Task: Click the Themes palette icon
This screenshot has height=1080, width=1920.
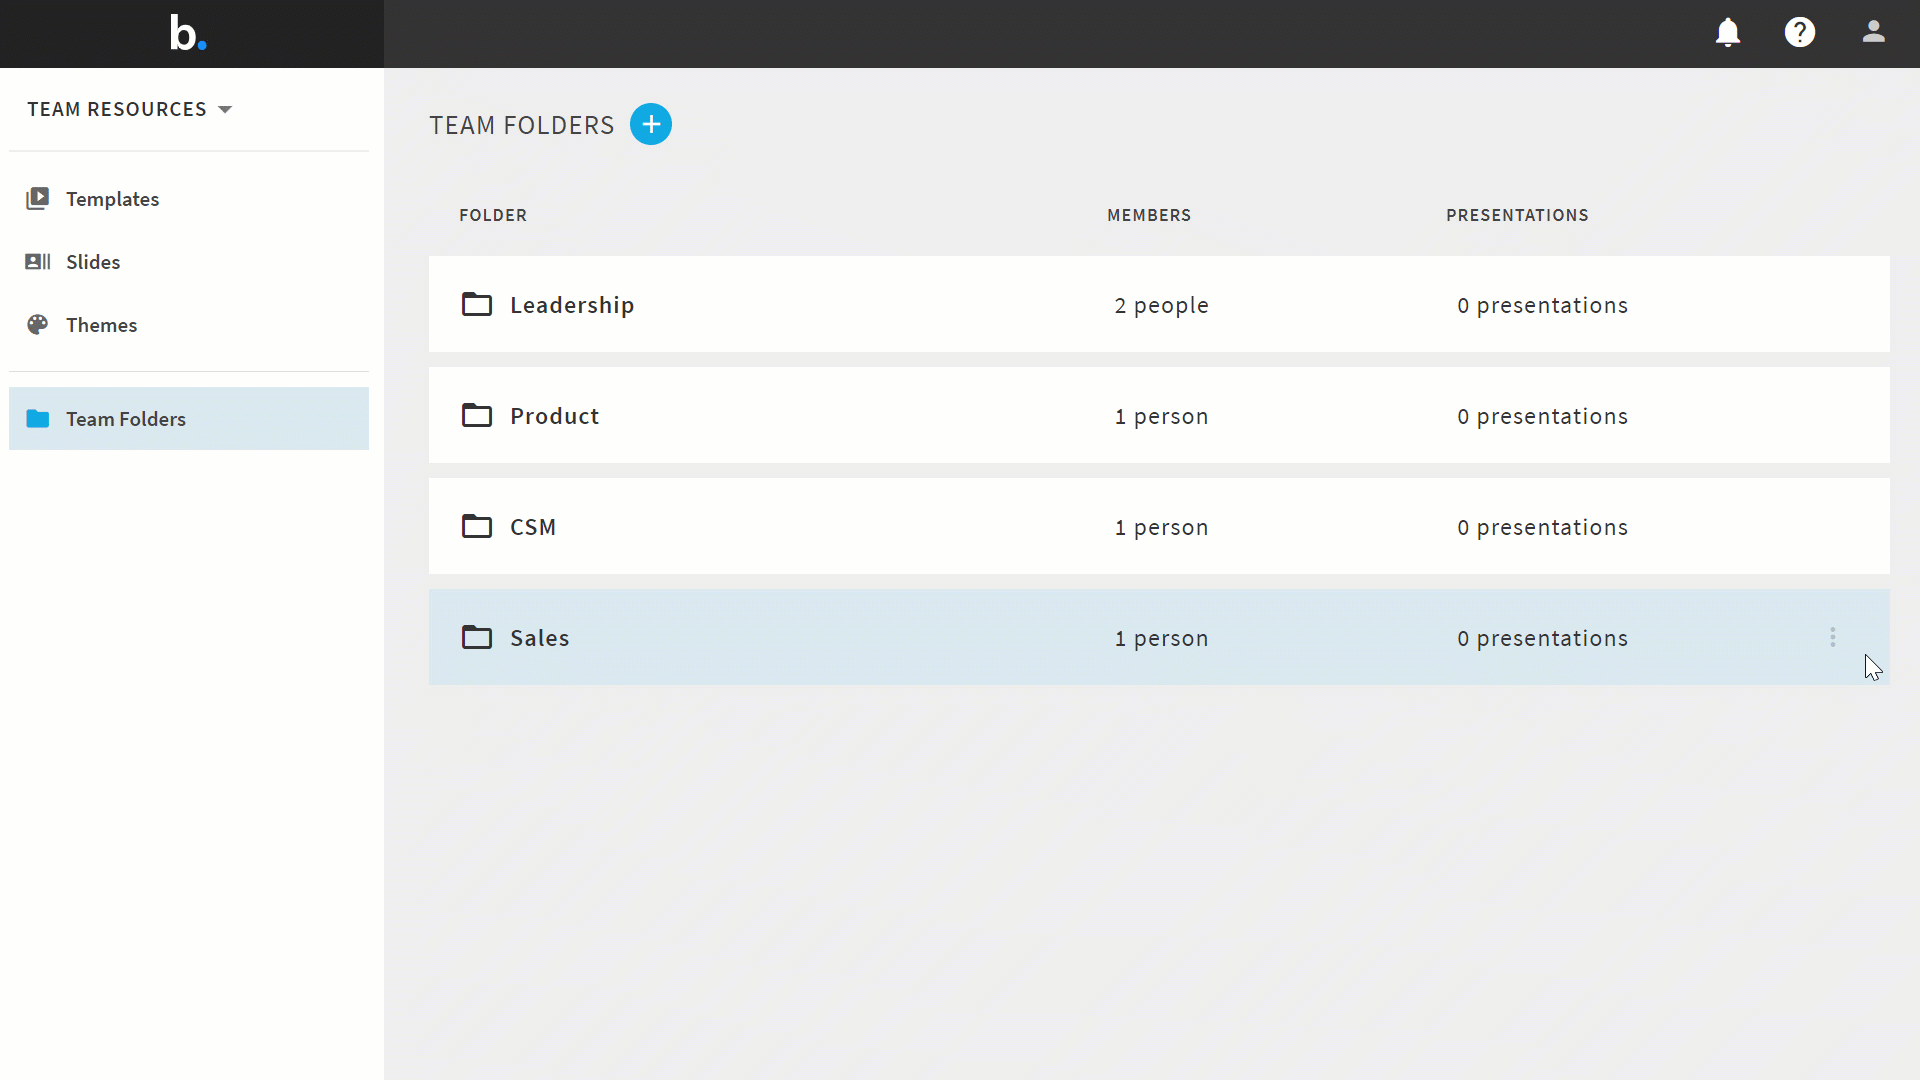Action: click(x=38, y=325)
